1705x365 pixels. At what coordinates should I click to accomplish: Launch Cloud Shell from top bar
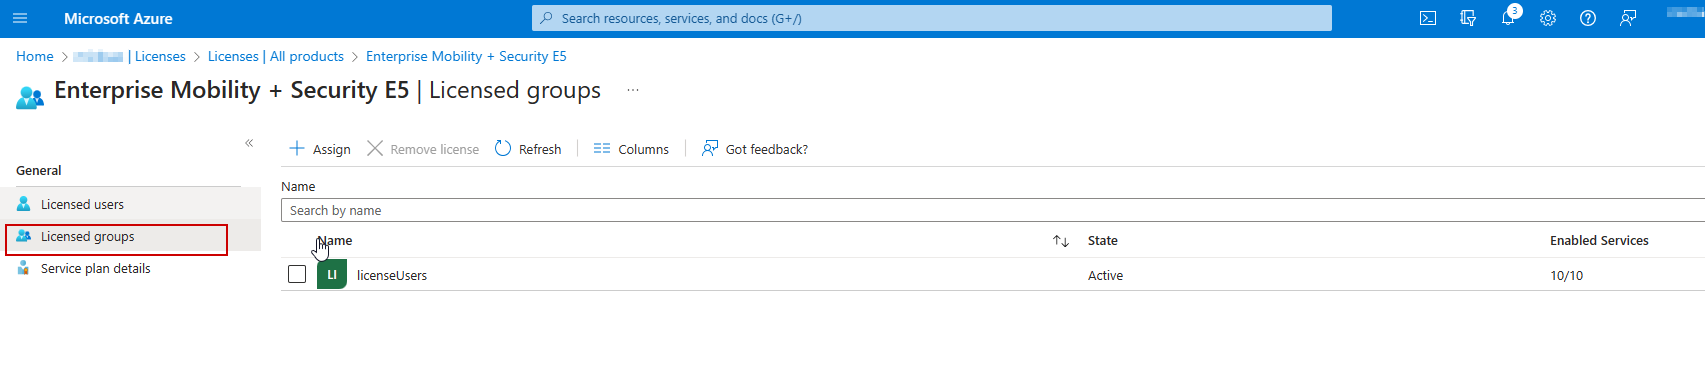click(x=1428, y=18)
